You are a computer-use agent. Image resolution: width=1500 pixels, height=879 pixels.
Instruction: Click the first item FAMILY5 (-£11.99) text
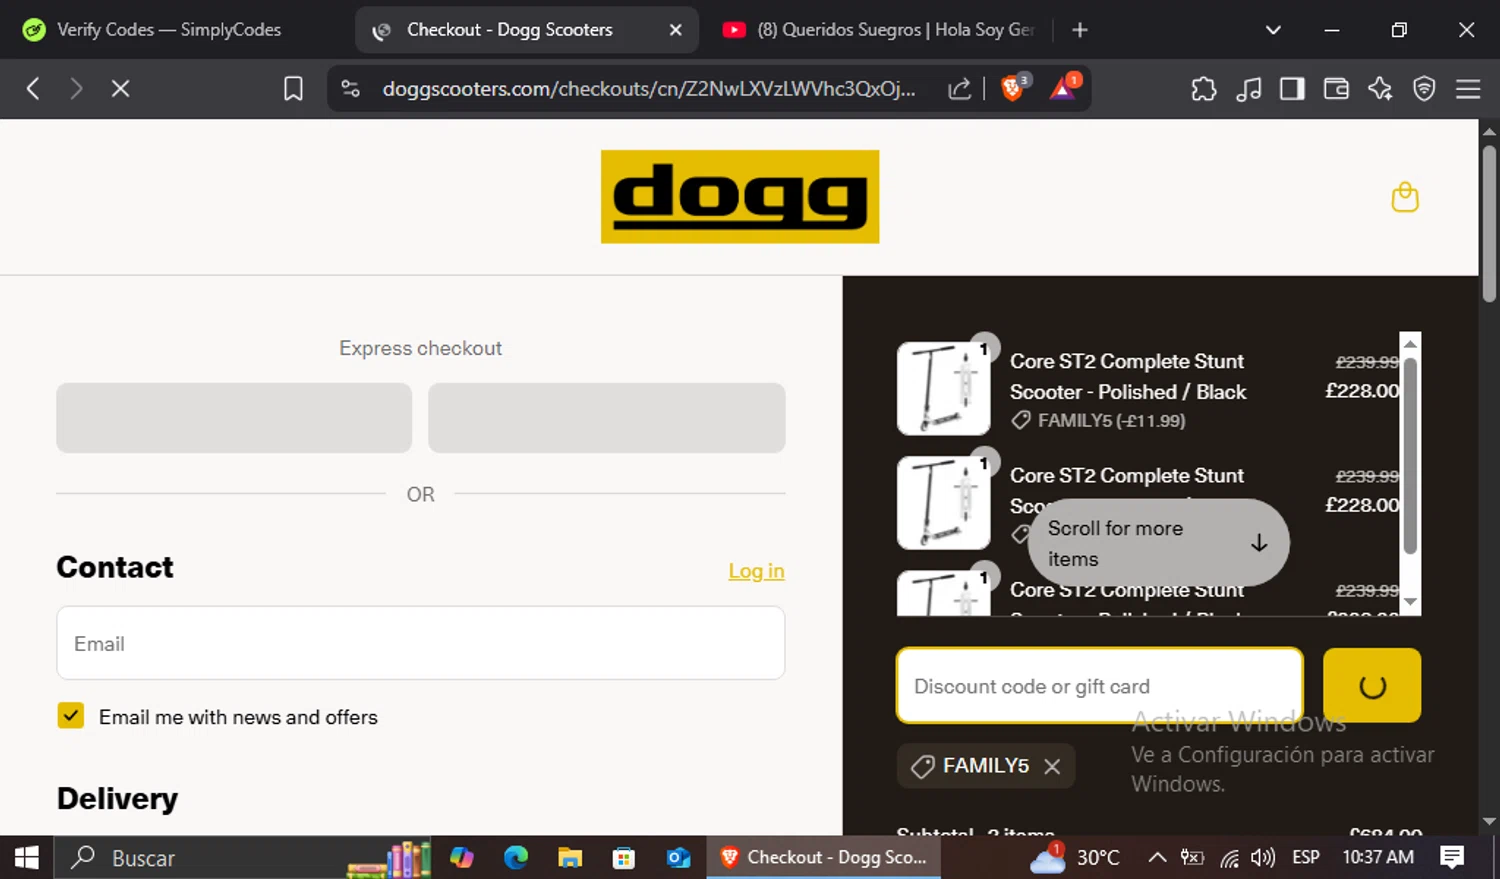pyautogui.click(x=1111, y=421)
